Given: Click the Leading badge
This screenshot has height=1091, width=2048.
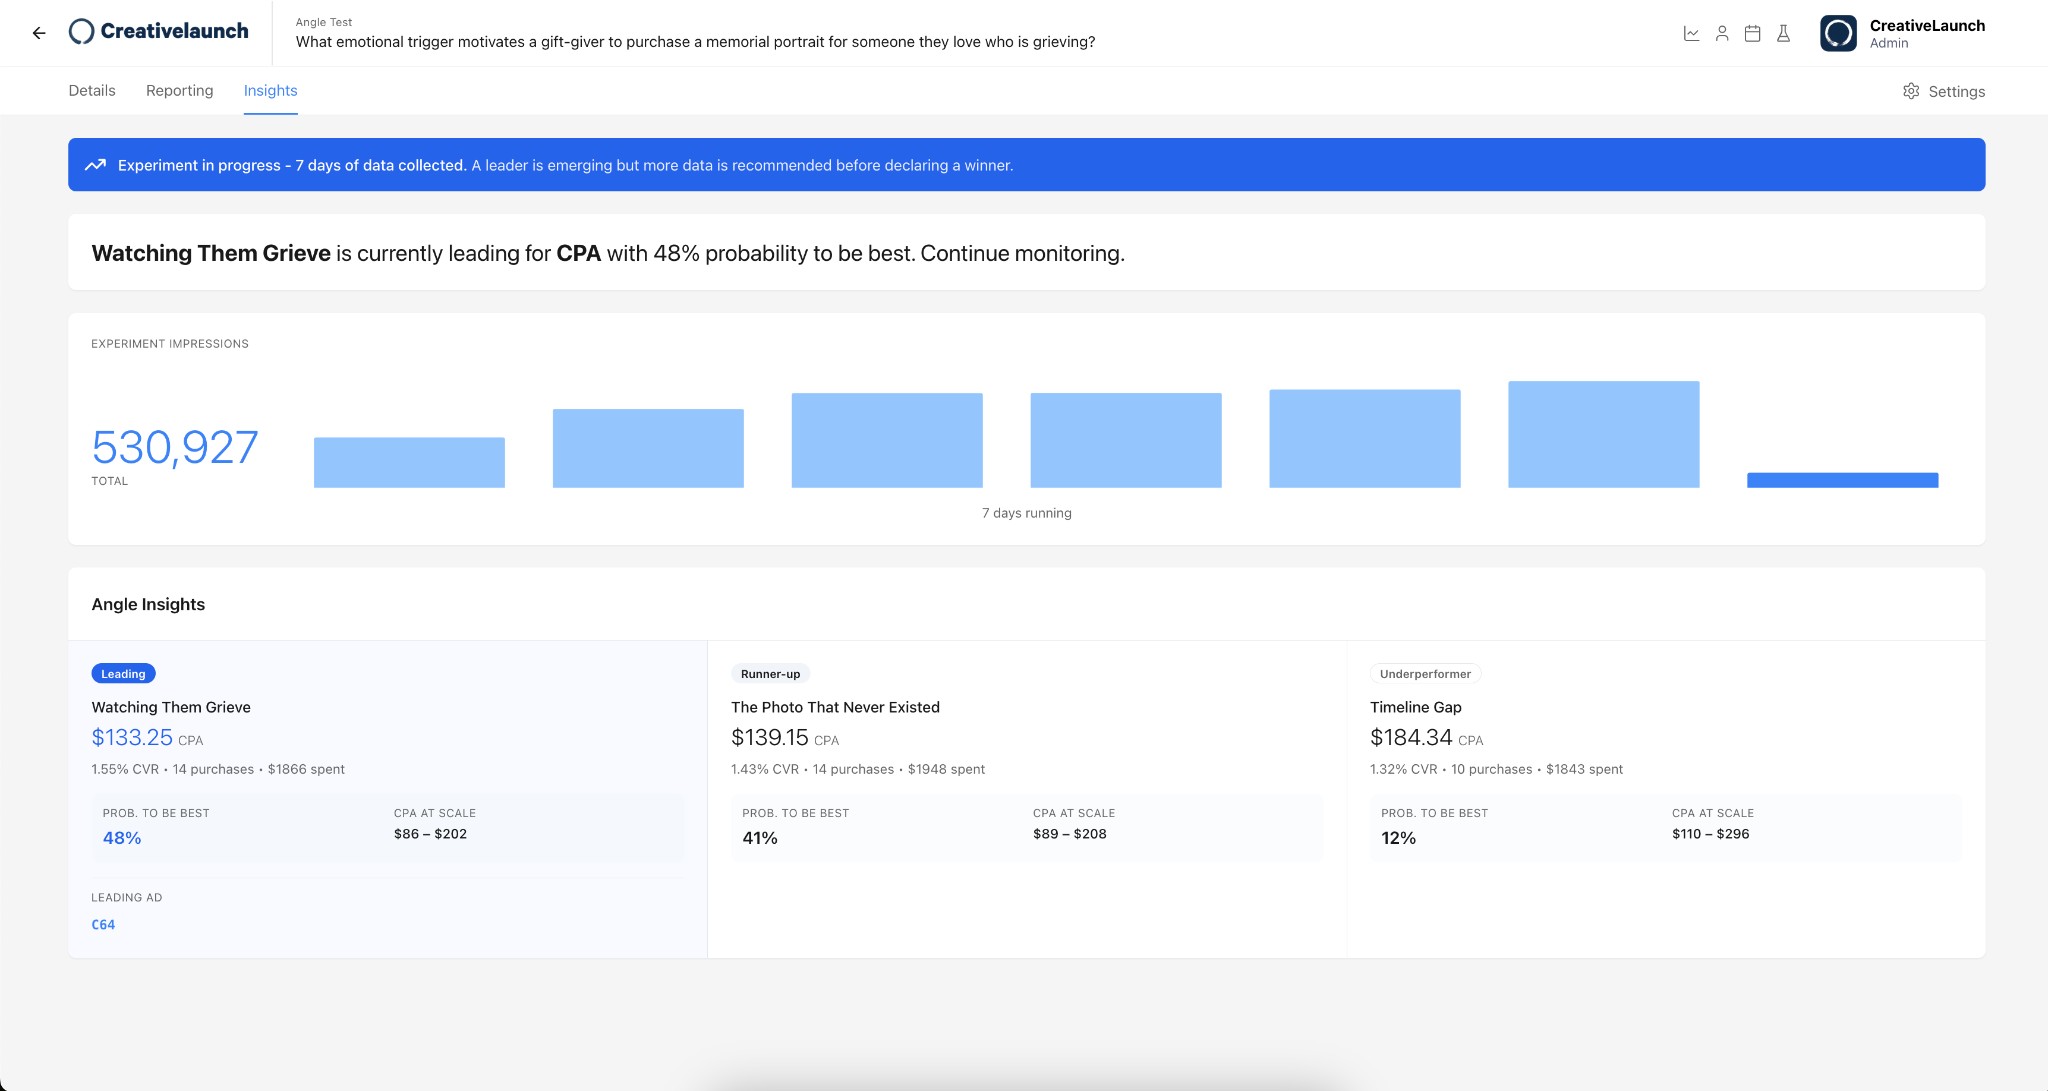Looking at the screenshot, I should click(x=123, y=674).
